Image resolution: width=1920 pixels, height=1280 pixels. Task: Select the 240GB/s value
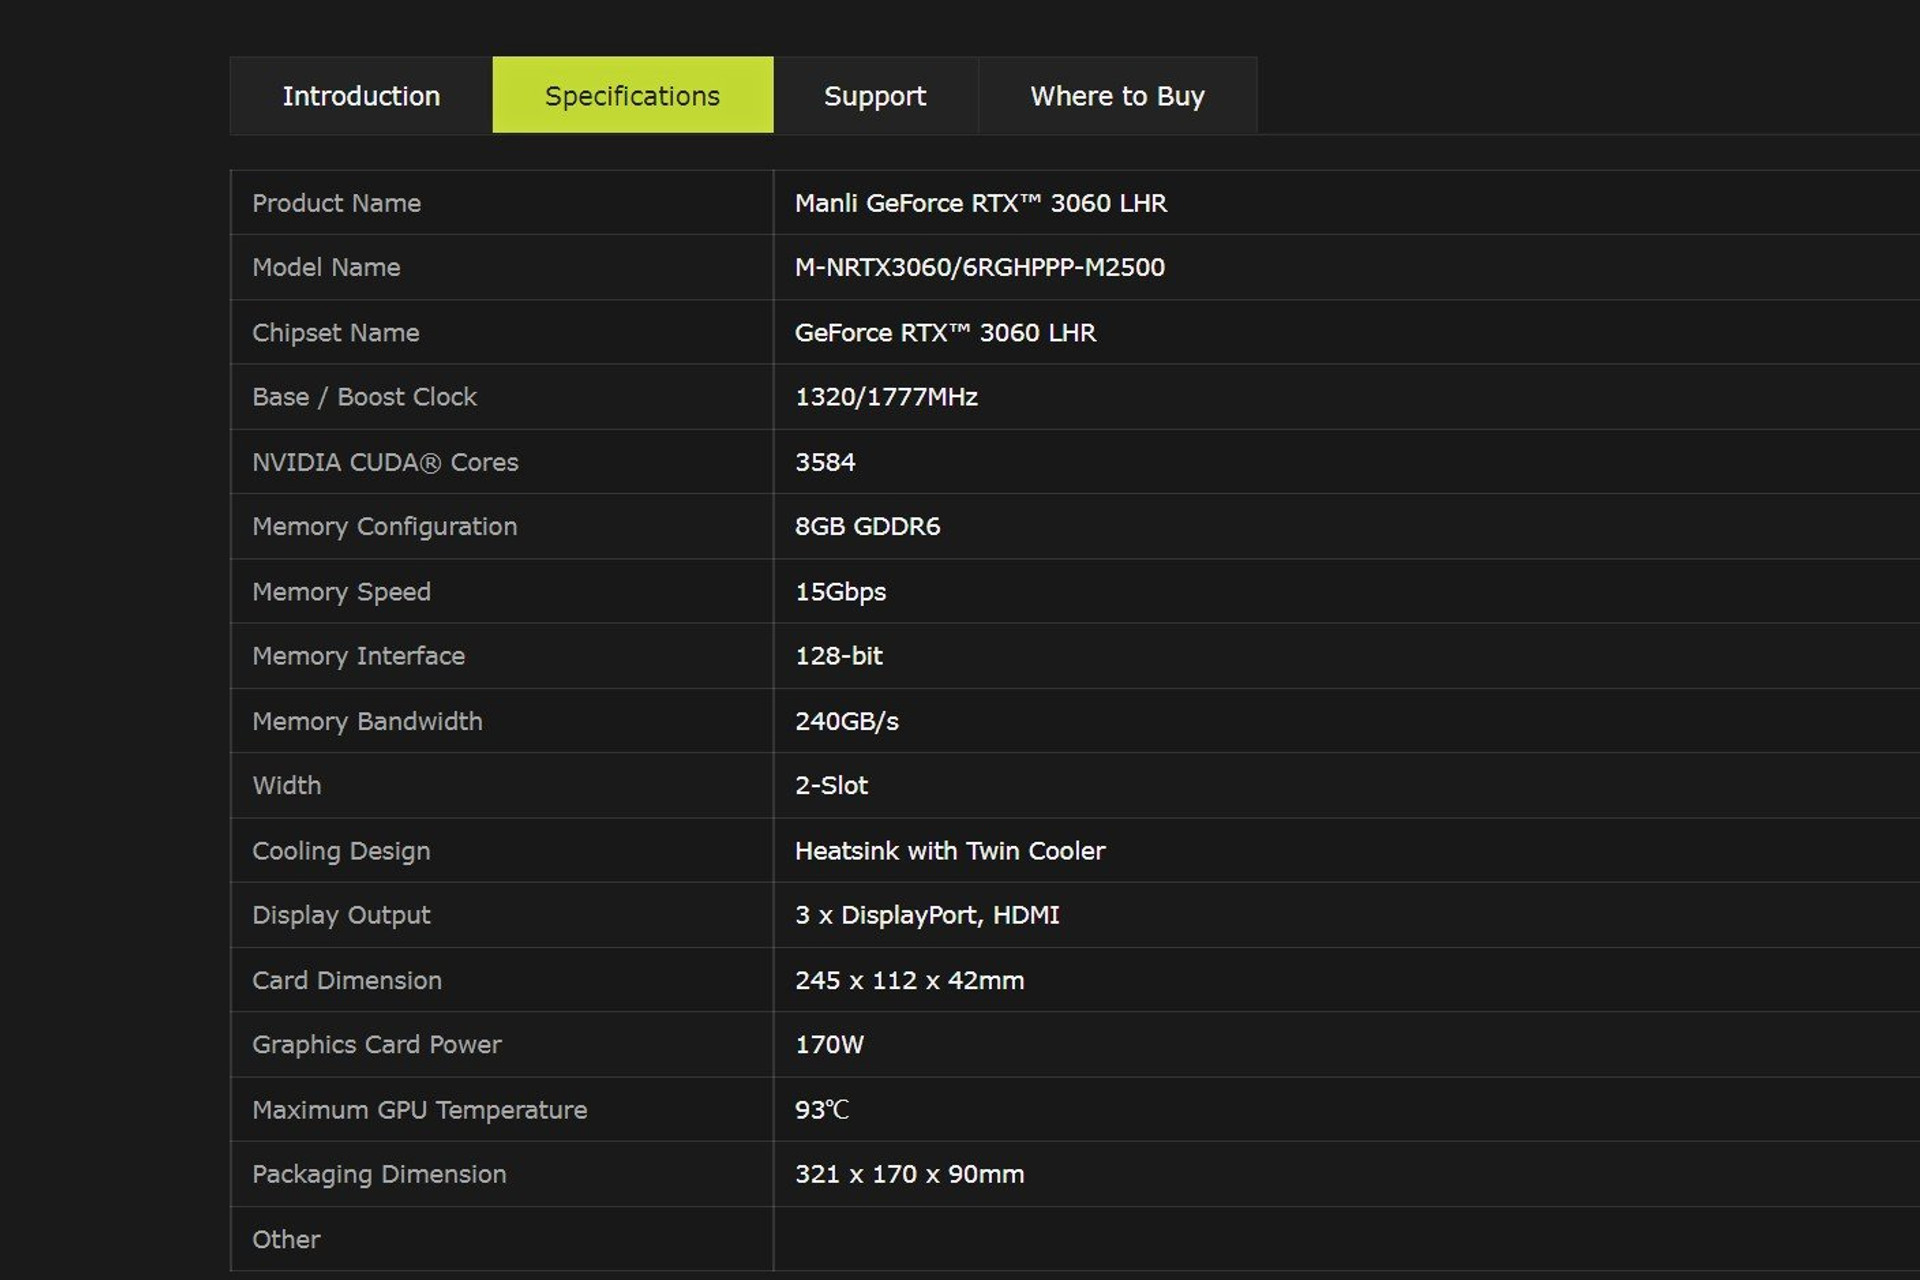click(847, 721)
